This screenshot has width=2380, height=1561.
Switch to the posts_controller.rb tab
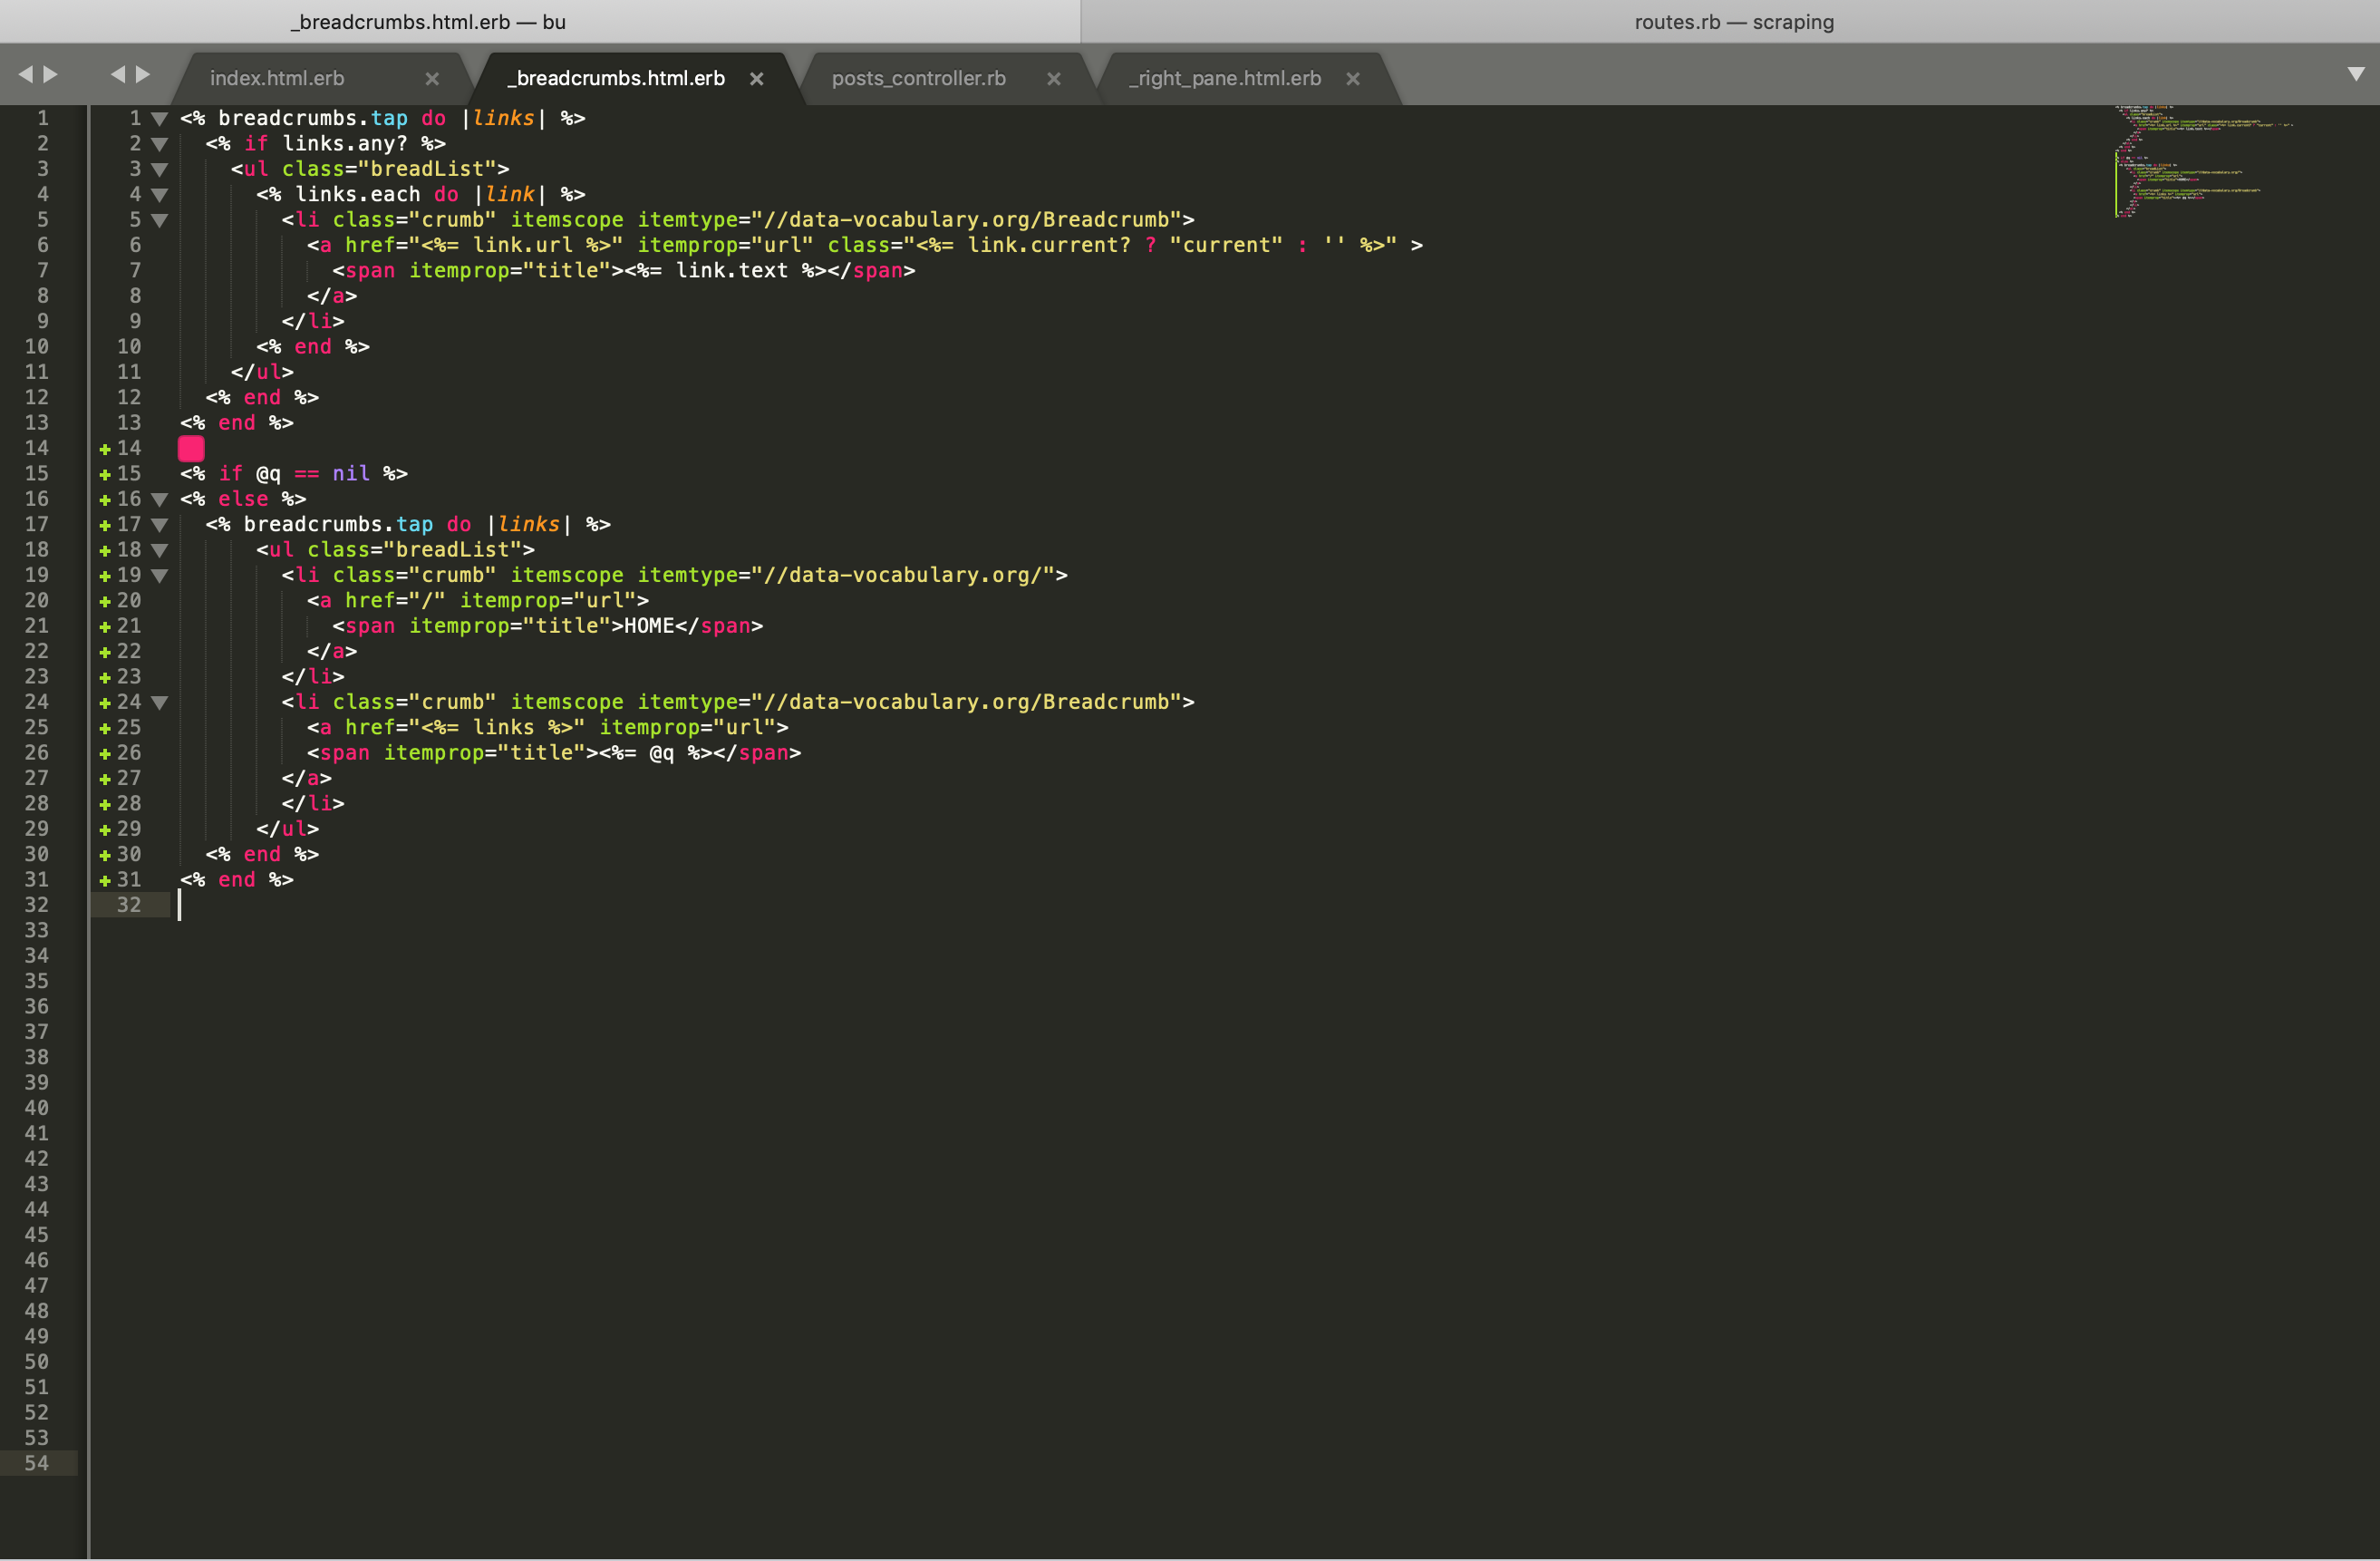pos(918,79)
